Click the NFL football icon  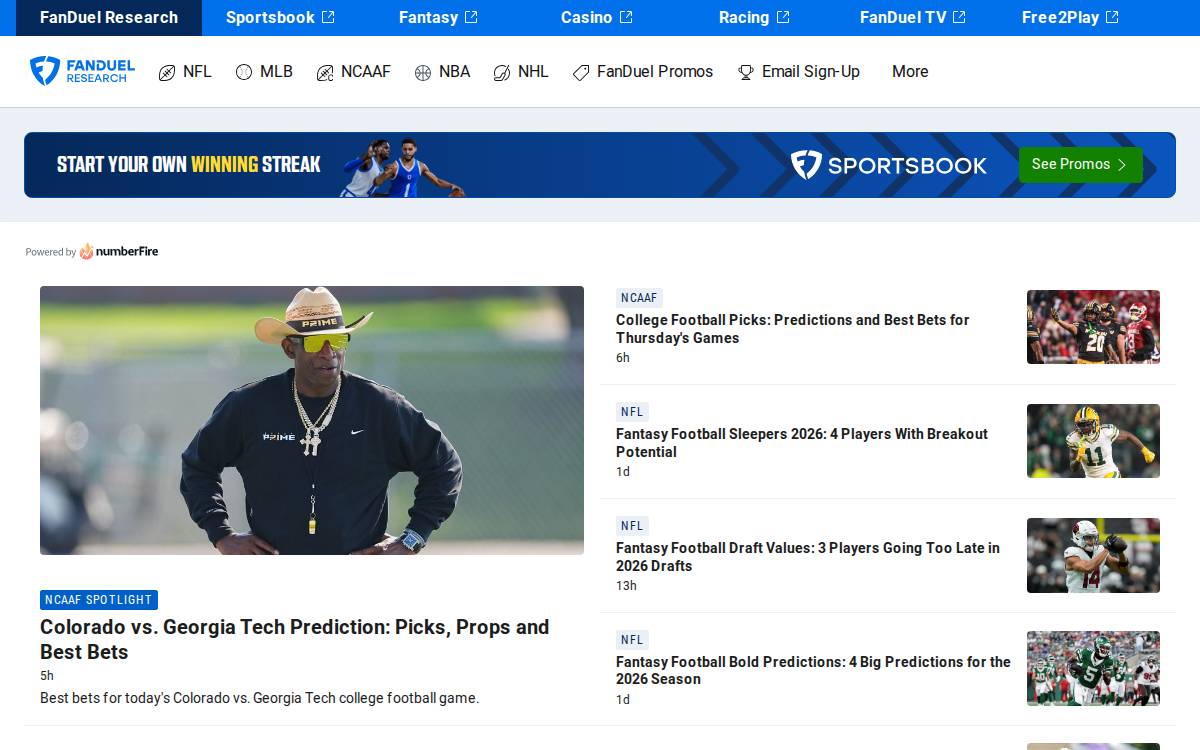coord(167,72)
